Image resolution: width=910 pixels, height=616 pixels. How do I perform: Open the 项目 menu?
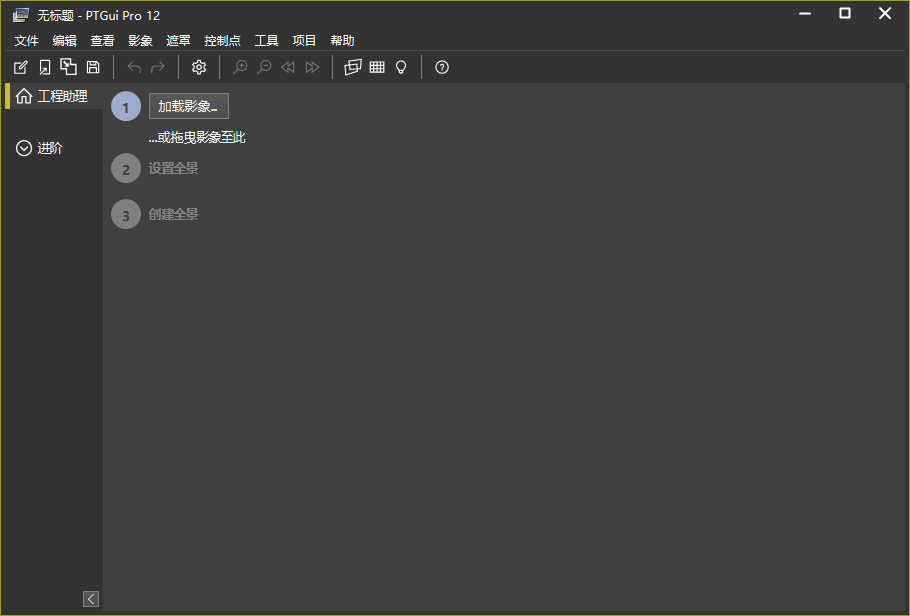pos(303,40)
